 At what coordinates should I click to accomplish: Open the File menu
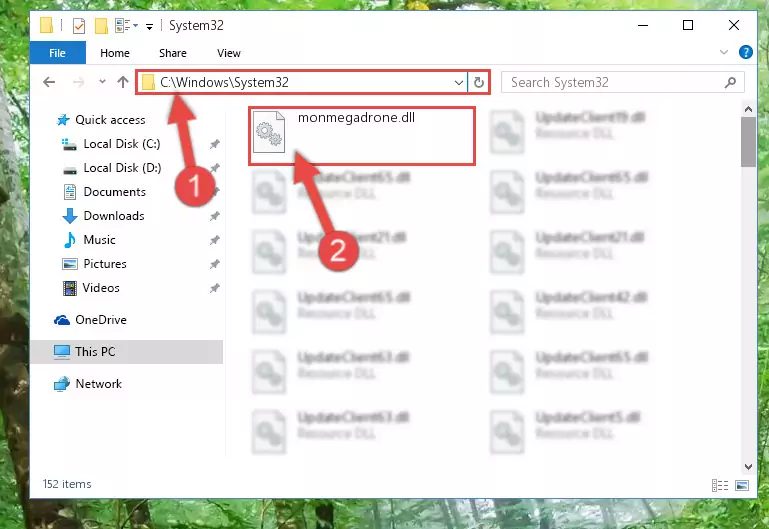57,53
